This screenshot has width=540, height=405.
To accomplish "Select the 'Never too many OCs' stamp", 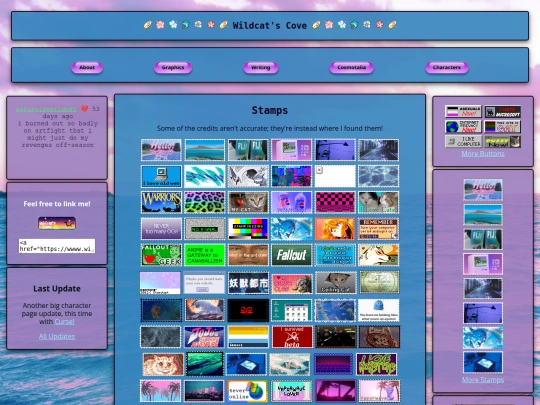I will pyautogui.click(x=161, y=229).
